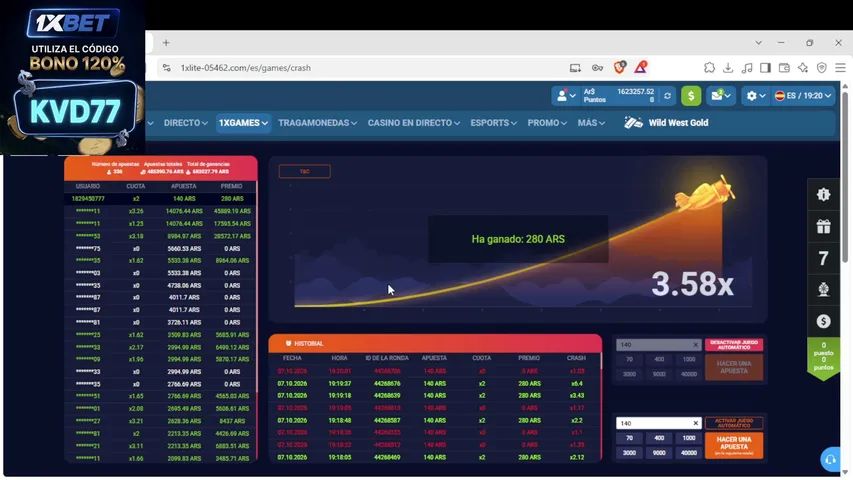This screenshot has height=480, width=853.
Task: Expand the 1XGAMES menu
Action: click(x=243, y=123)
